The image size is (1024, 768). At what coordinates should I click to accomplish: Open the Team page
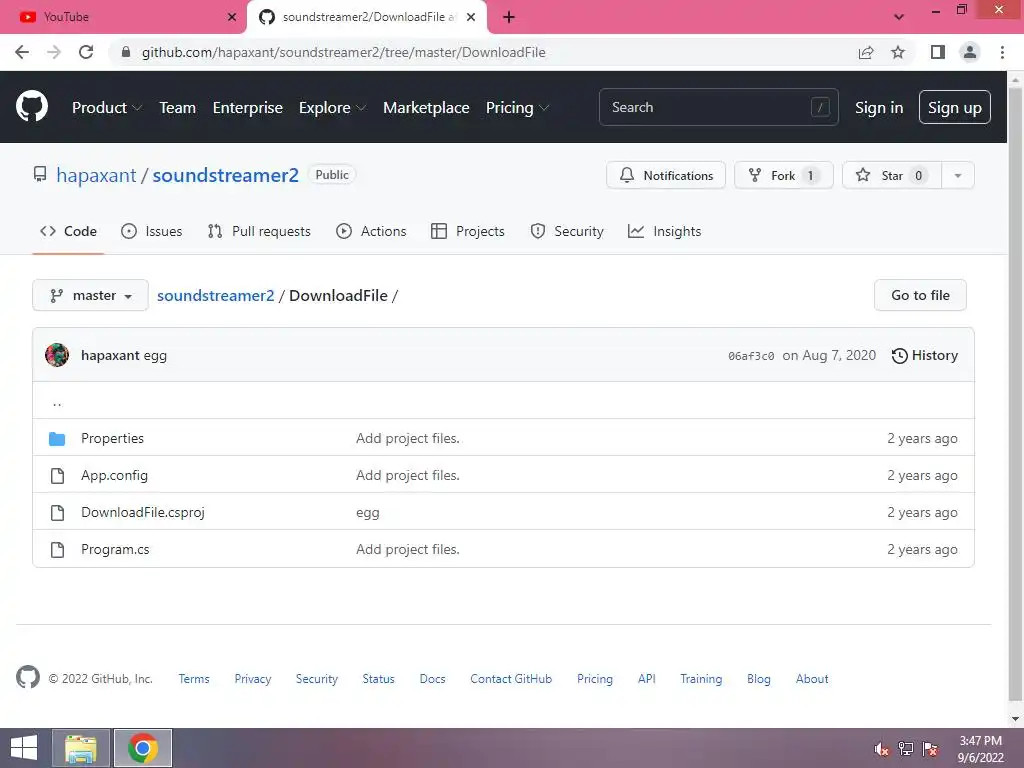click(177, 108)
